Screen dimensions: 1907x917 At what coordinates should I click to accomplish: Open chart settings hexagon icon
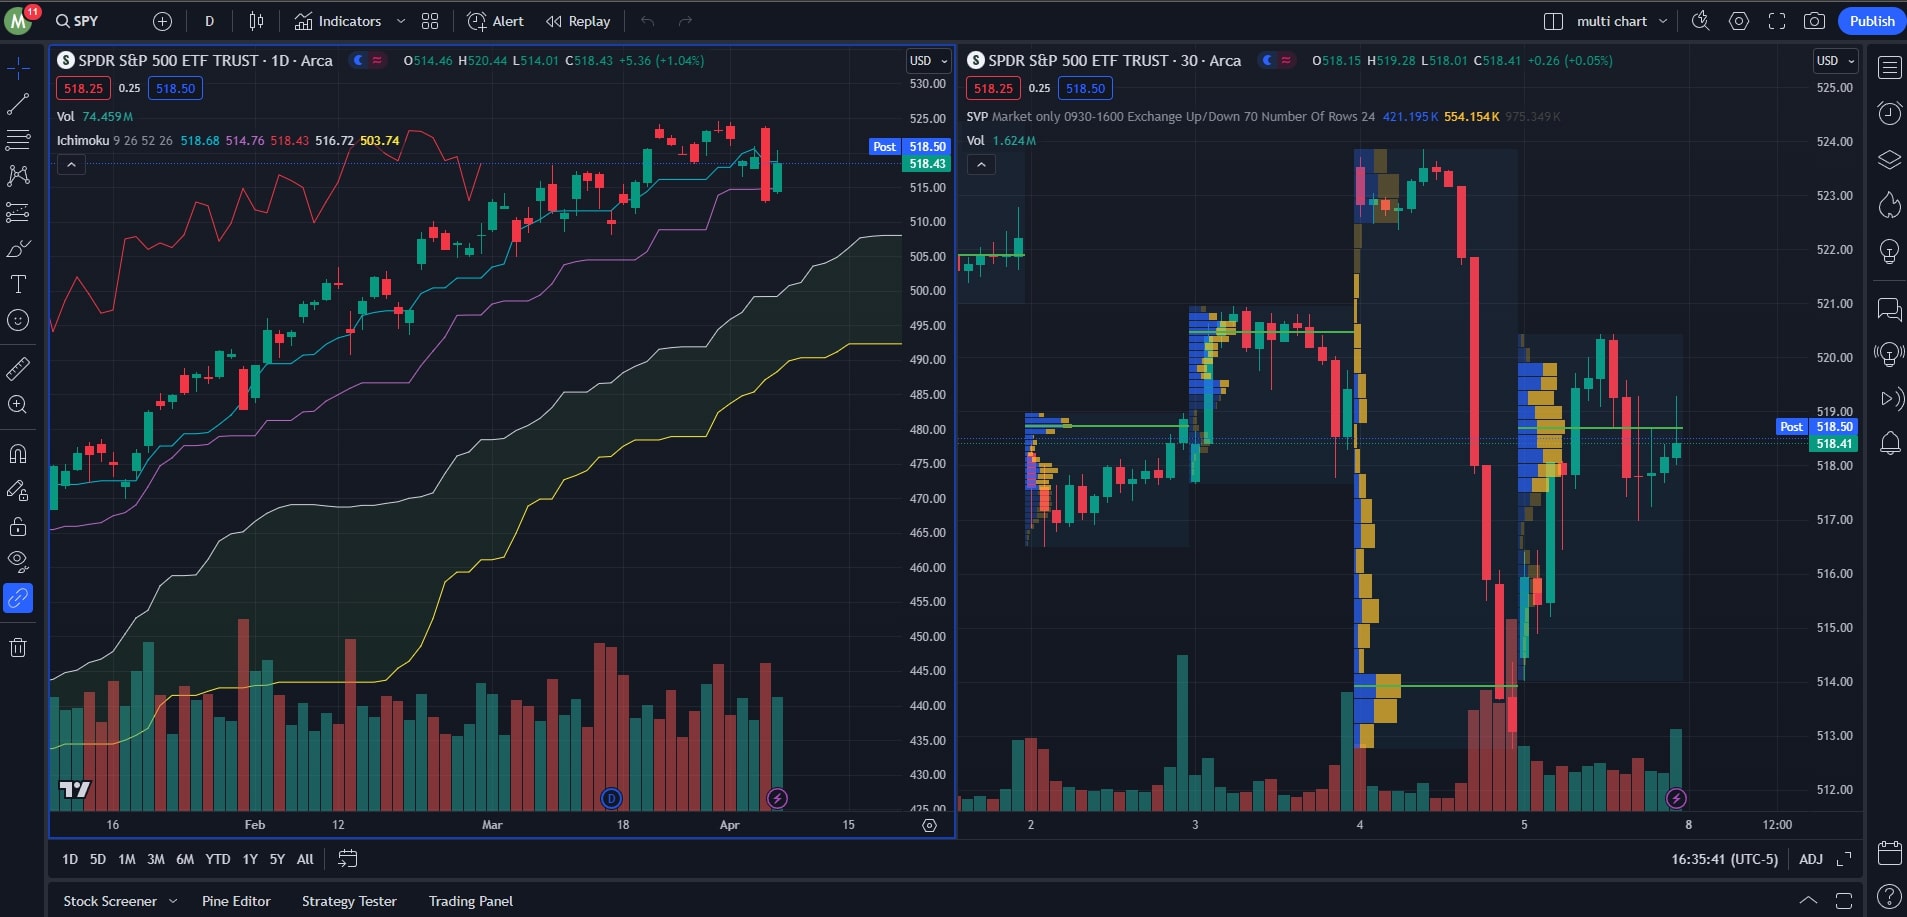pos(1739,21)
